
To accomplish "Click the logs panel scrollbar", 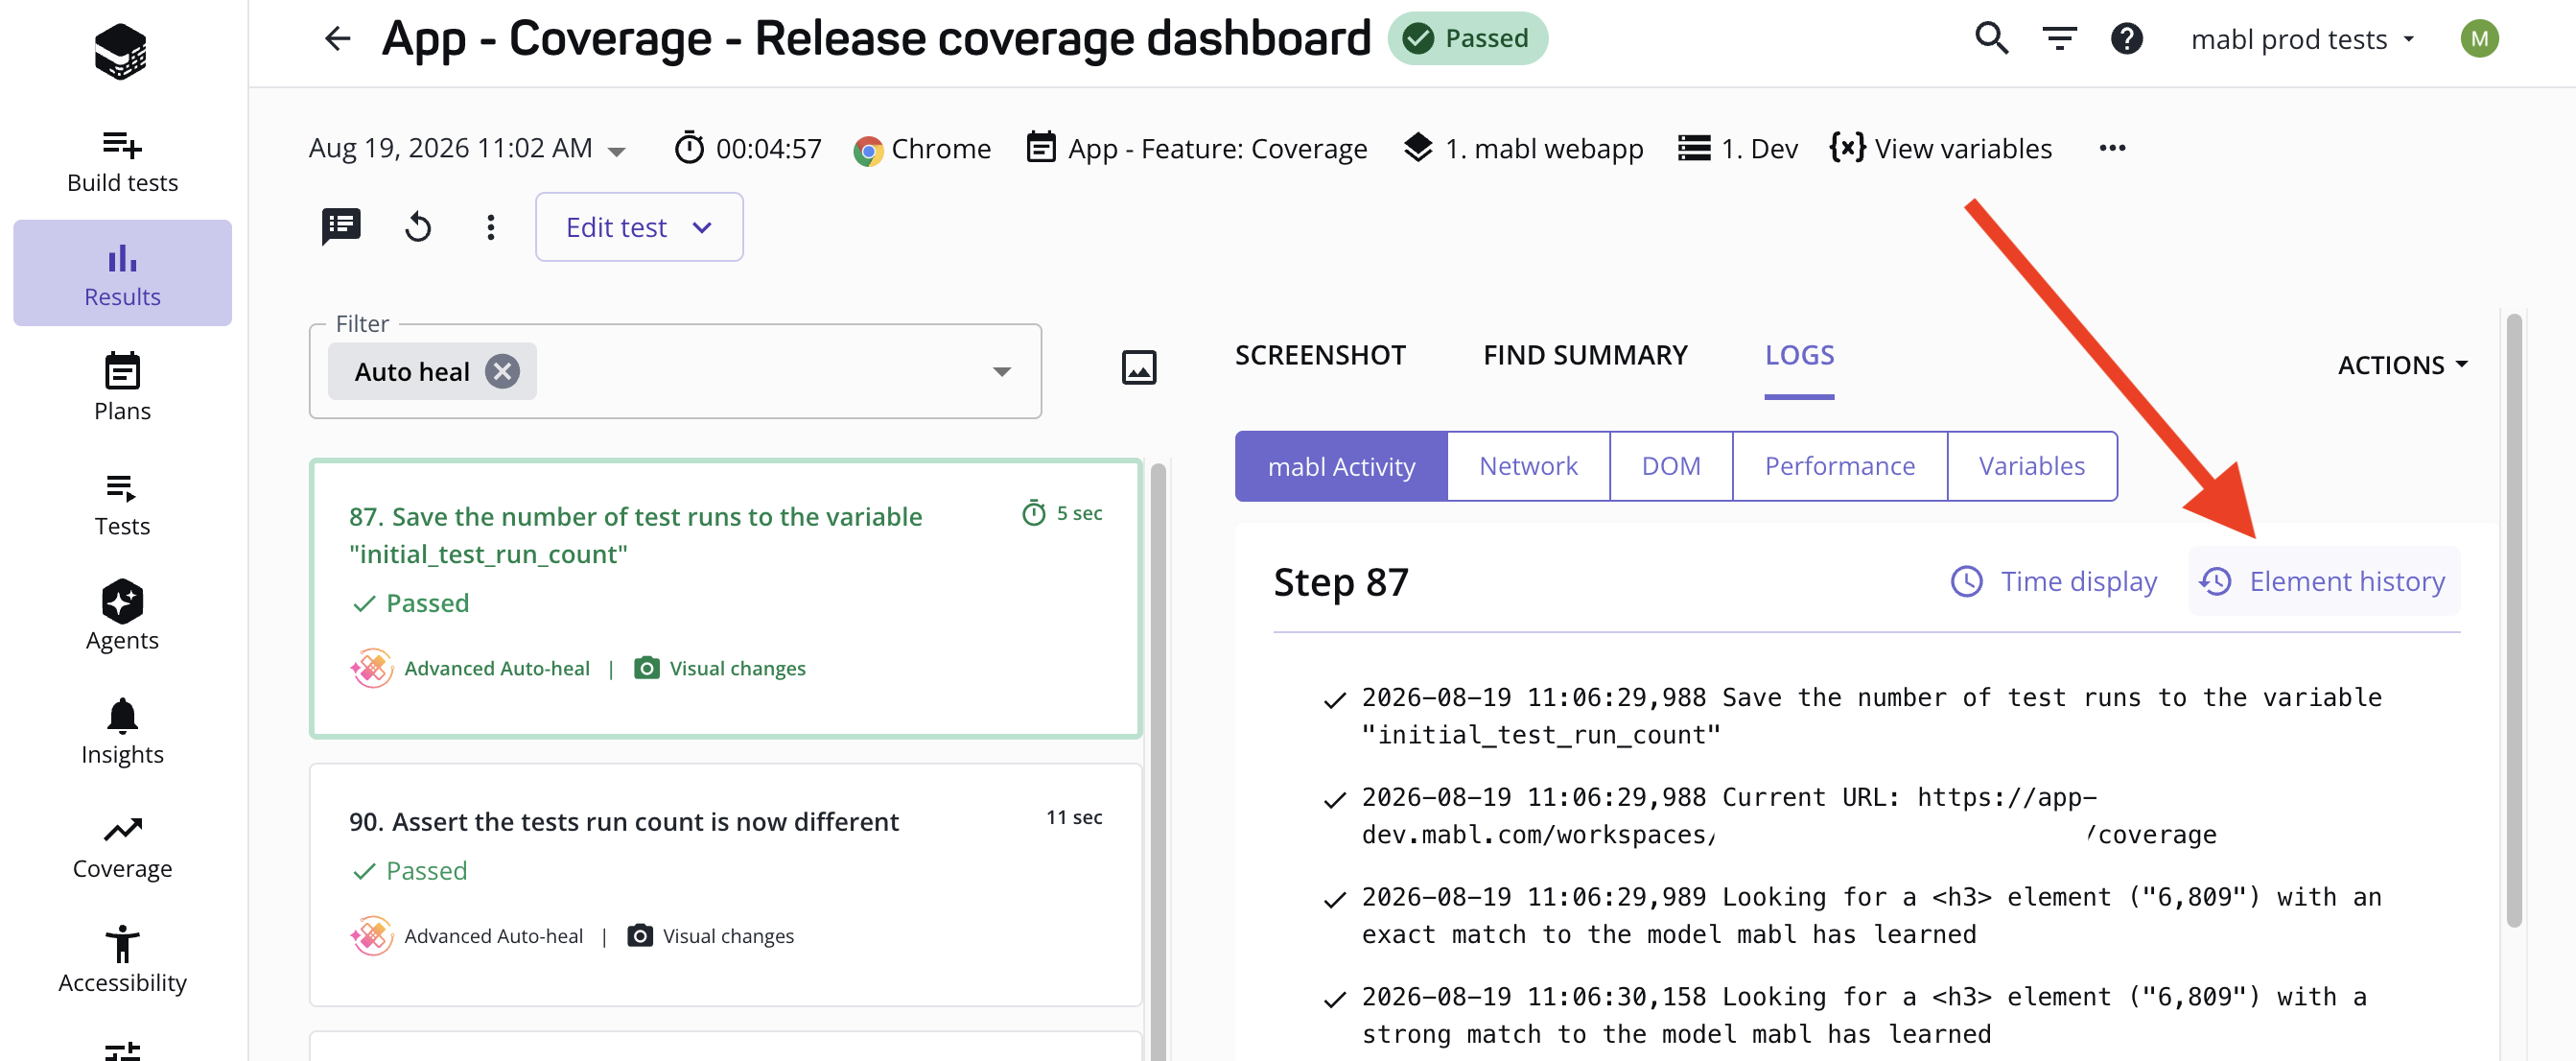I will pyautogui.click(x=2514, y=620).
